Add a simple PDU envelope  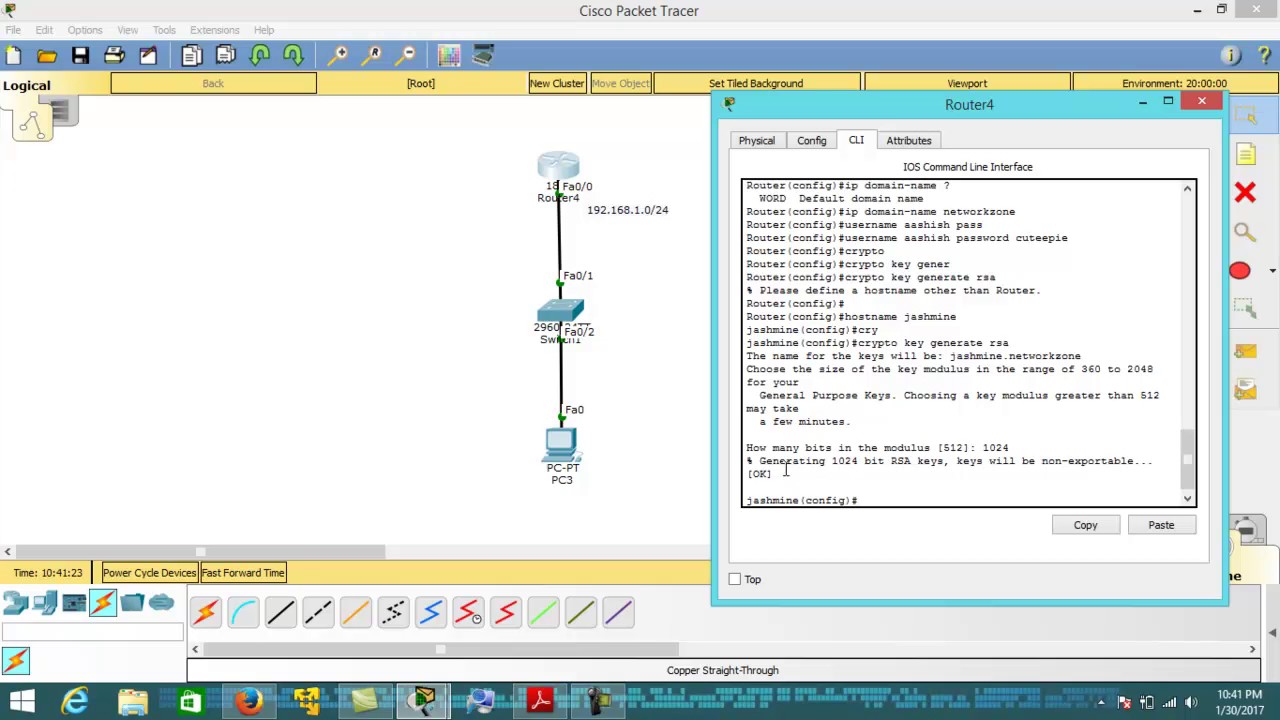[x=1245, y=351]
